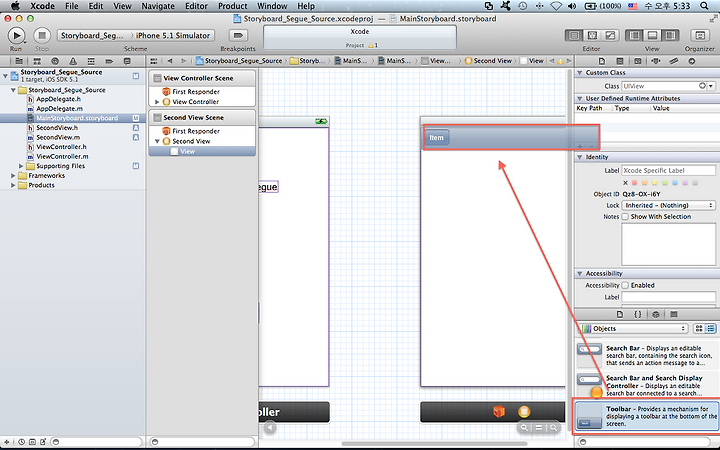Click the Xcode Specific Label field
The width and height of the screenshot is (720, 450).
click(668, 170)
